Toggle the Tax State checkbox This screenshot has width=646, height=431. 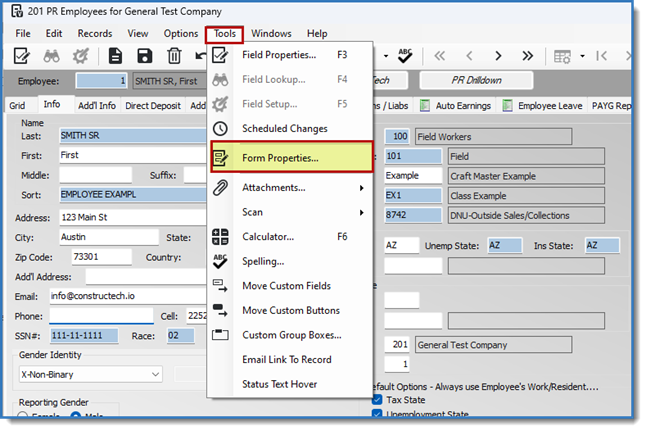(x=377, y=400)
